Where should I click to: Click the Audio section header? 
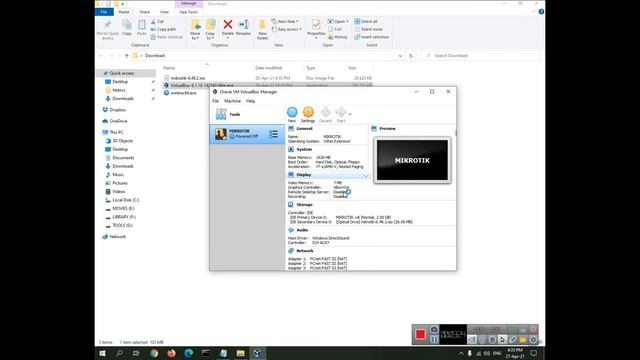point(302,230)
